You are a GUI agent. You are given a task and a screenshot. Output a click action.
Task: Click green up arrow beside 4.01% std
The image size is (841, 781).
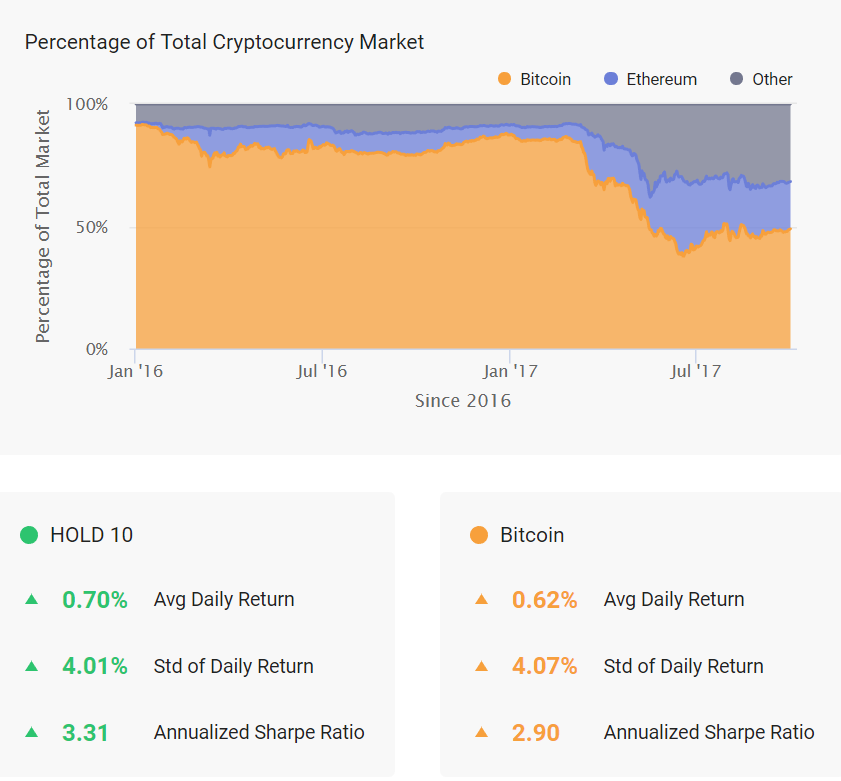click(32, 666)
